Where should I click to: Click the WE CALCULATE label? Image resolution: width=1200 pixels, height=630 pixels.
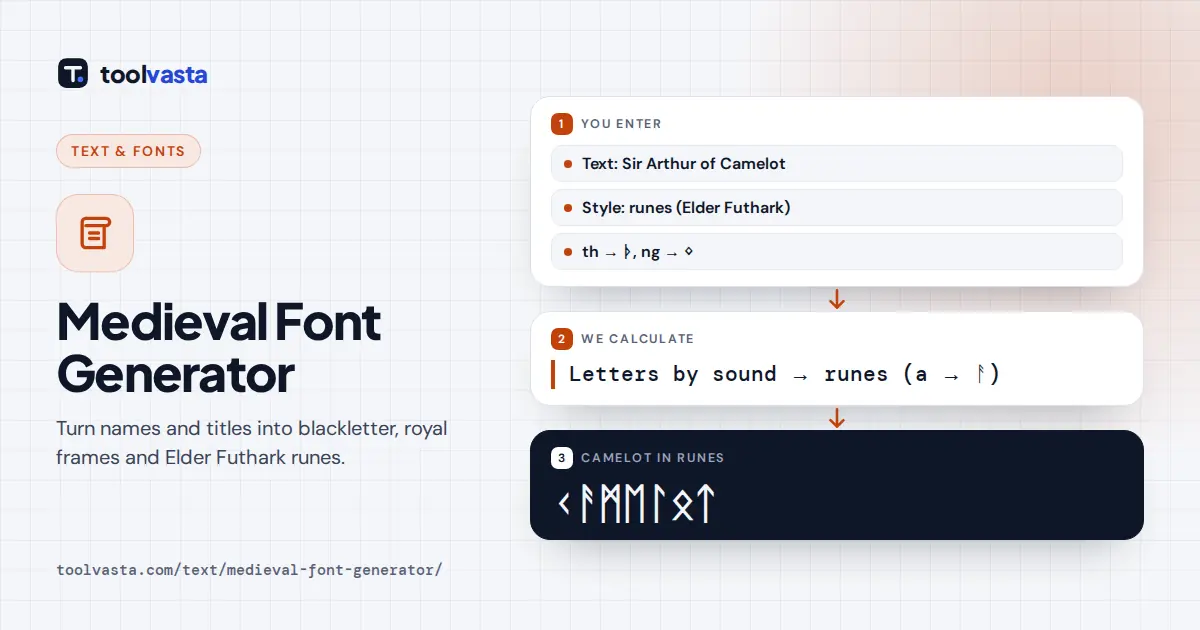click(x=637, y=339)
